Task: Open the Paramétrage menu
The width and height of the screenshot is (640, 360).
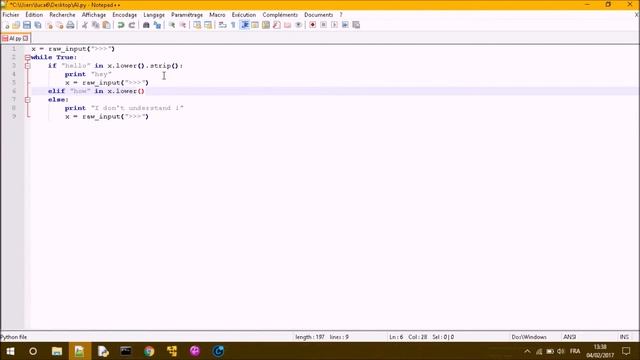Action: pyautogui.click(x=187, y=15)
